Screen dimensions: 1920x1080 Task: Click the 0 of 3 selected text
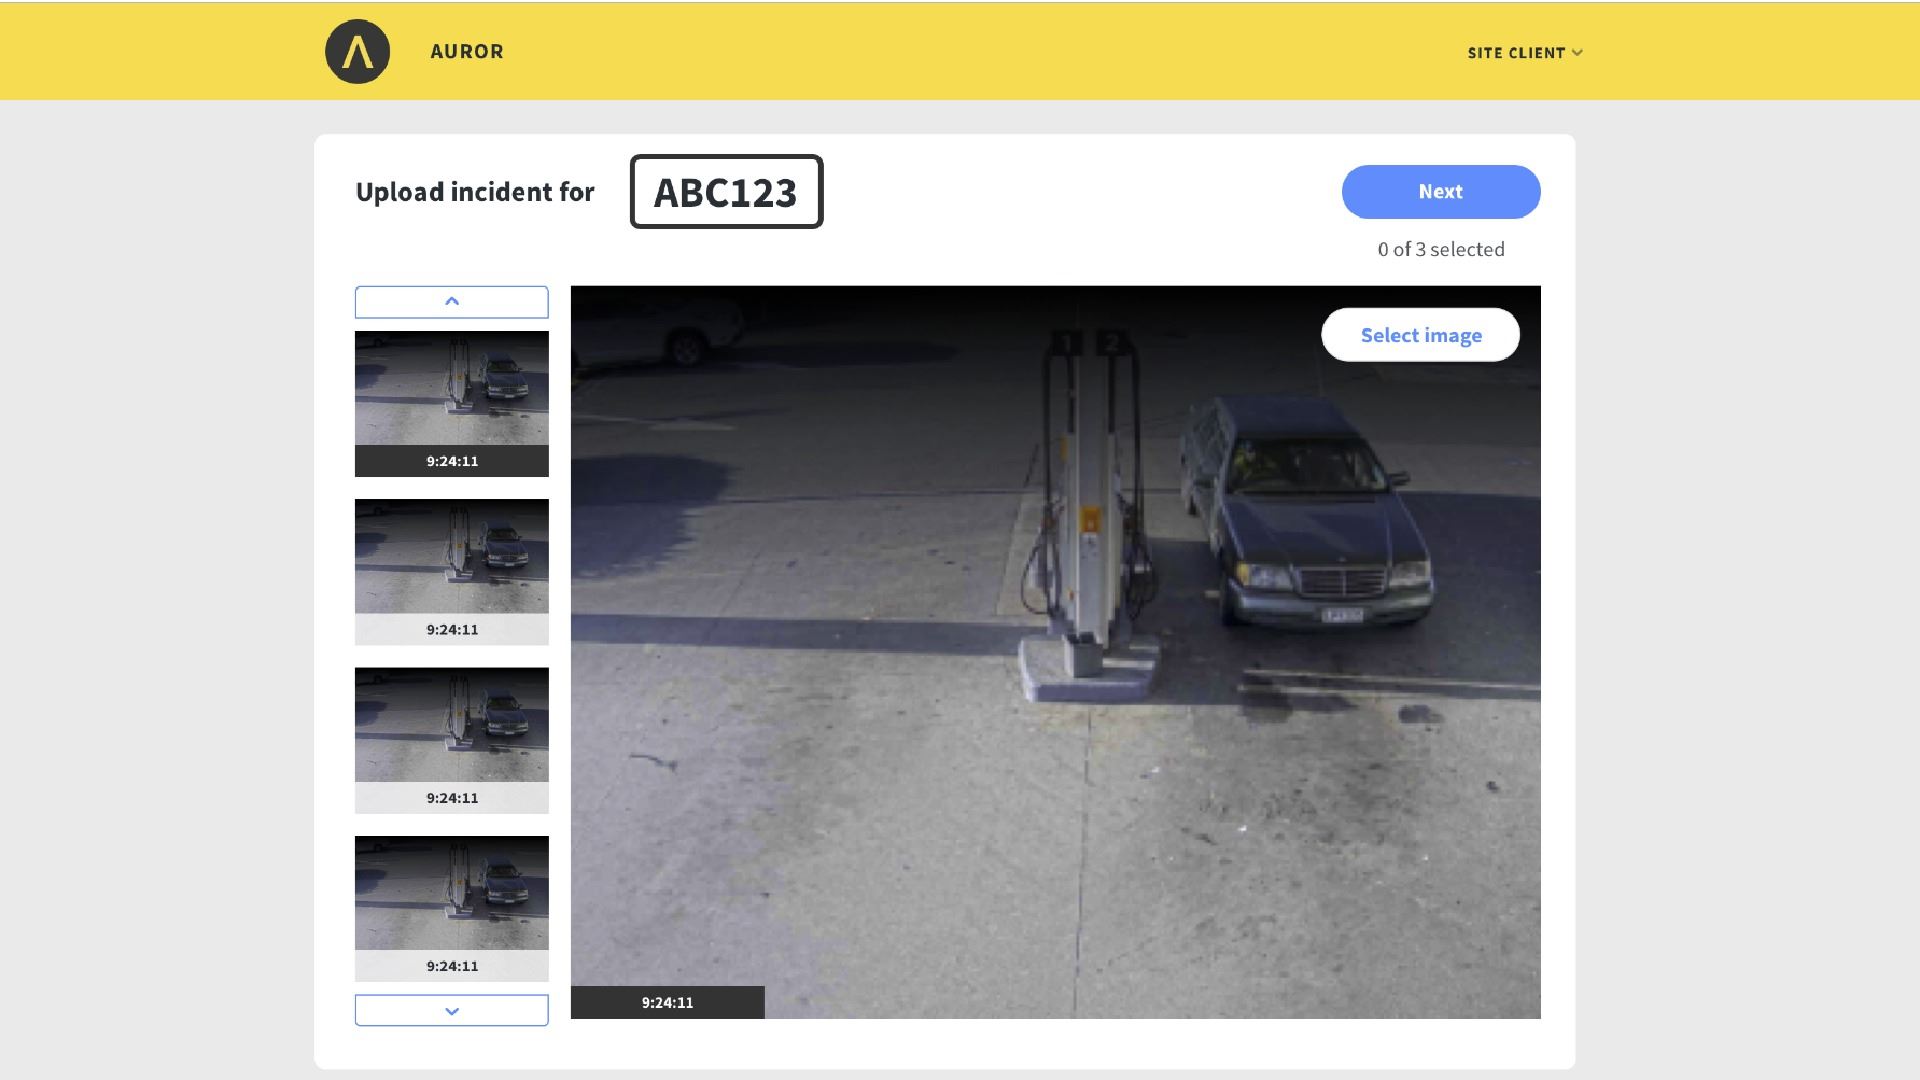coord(1441,250)
